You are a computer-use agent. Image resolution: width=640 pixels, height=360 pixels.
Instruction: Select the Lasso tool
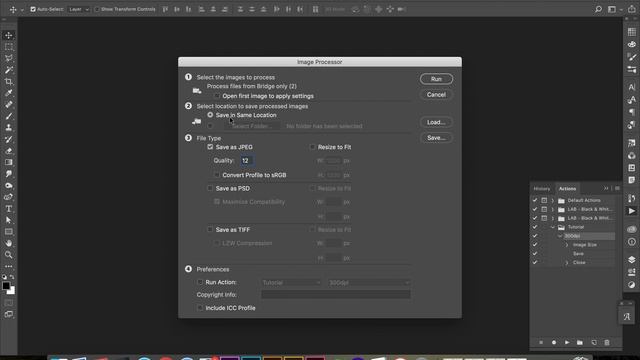click(9, 58)
